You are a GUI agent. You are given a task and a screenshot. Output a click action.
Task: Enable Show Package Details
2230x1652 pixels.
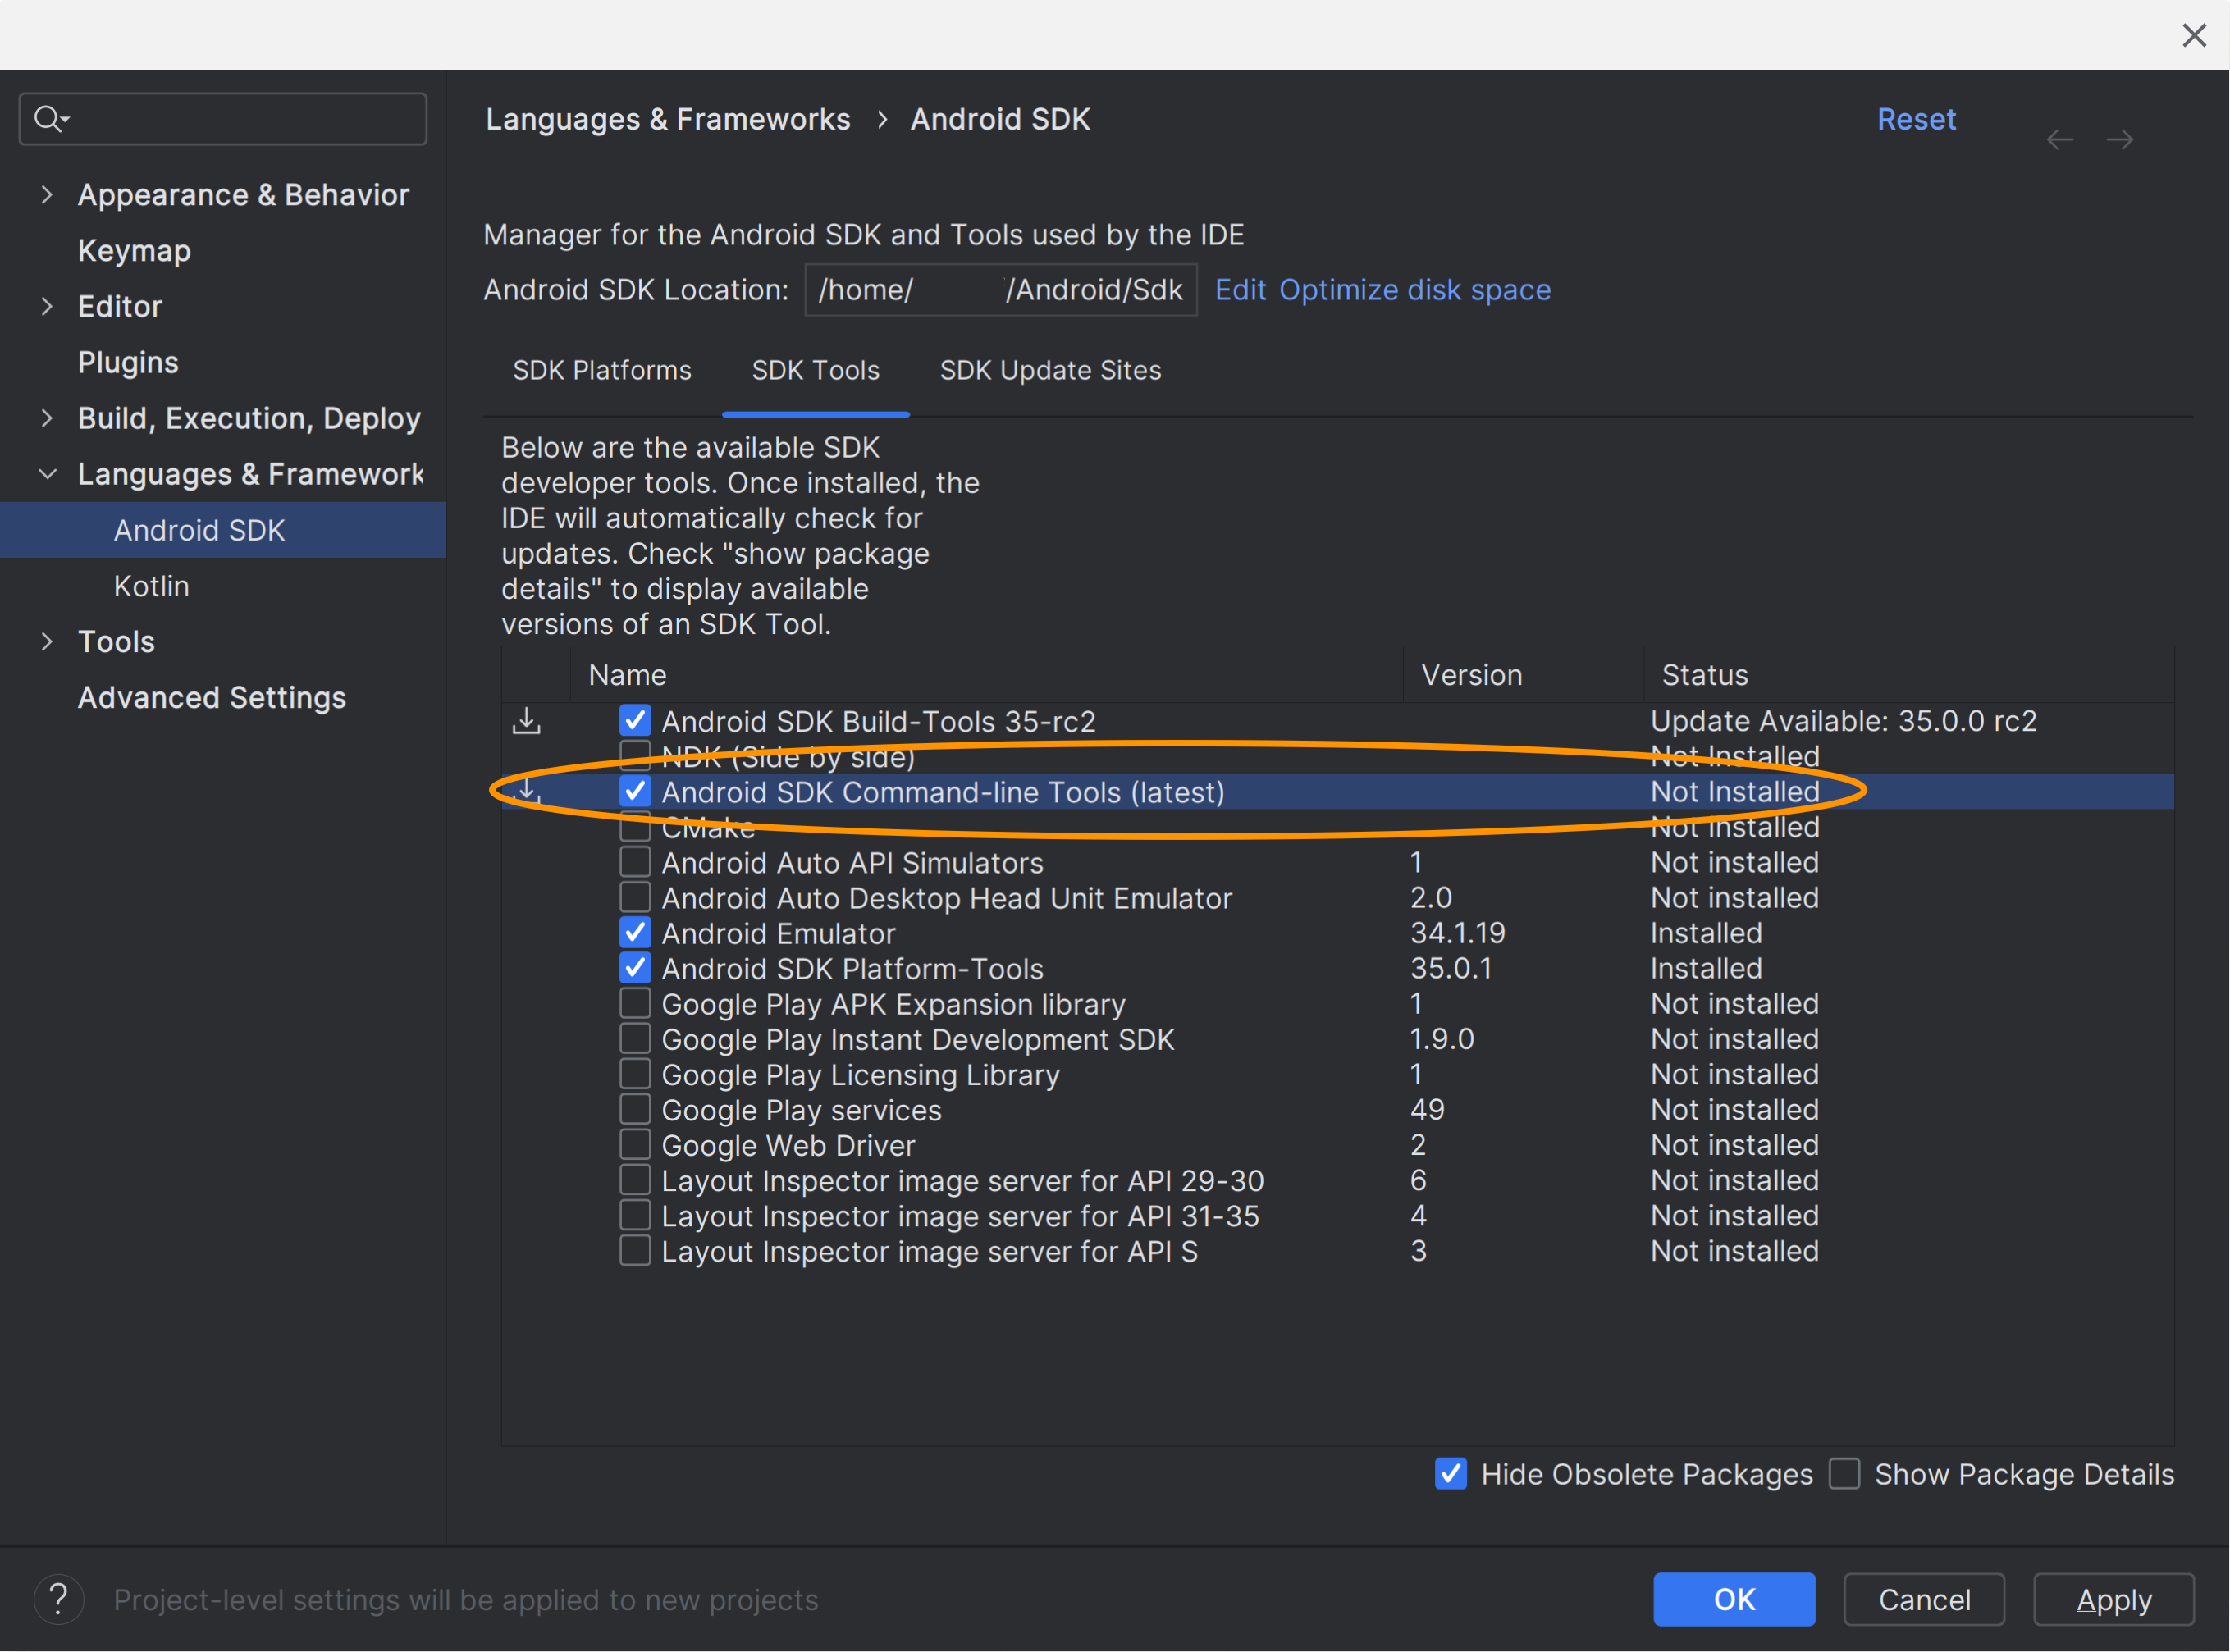pos(1844,1473)
